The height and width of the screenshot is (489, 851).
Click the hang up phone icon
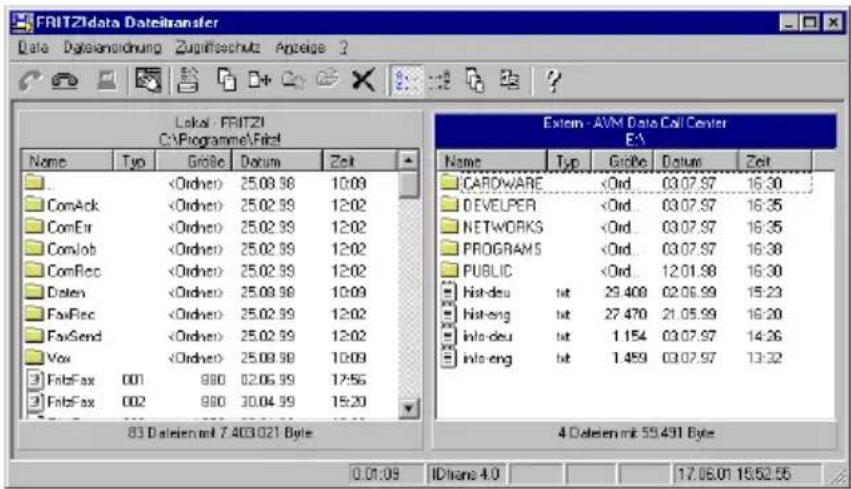[65, 81]
